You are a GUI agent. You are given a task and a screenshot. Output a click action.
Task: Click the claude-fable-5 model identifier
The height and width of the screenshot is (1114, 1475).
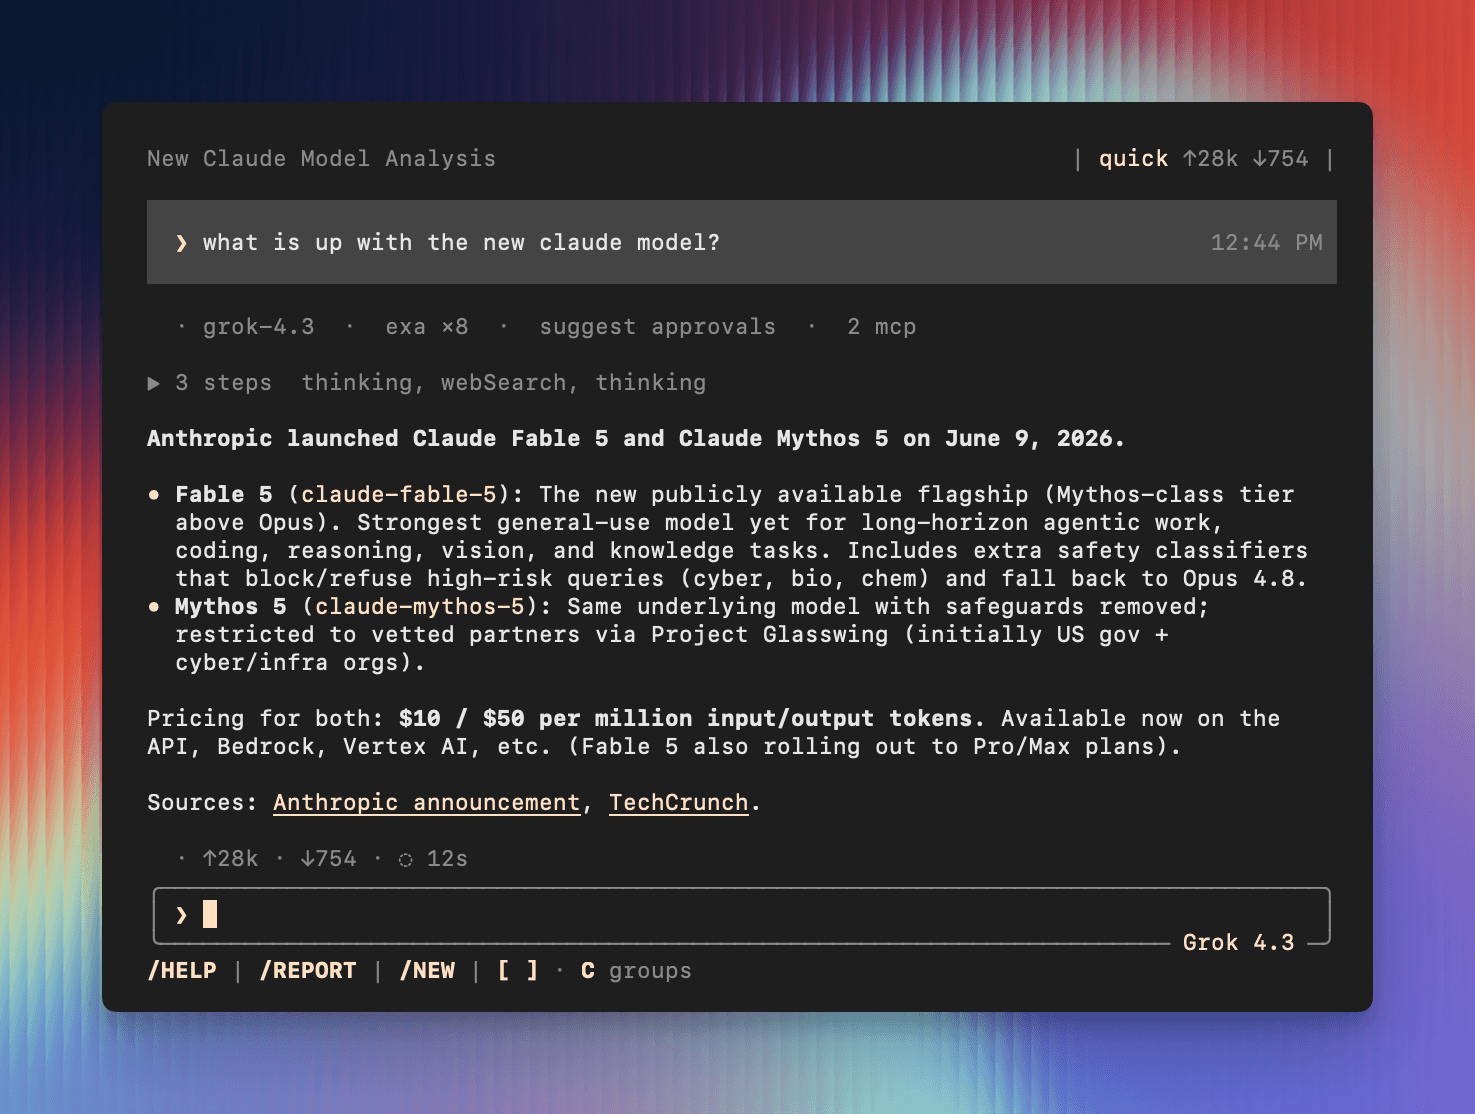(399, 495)
